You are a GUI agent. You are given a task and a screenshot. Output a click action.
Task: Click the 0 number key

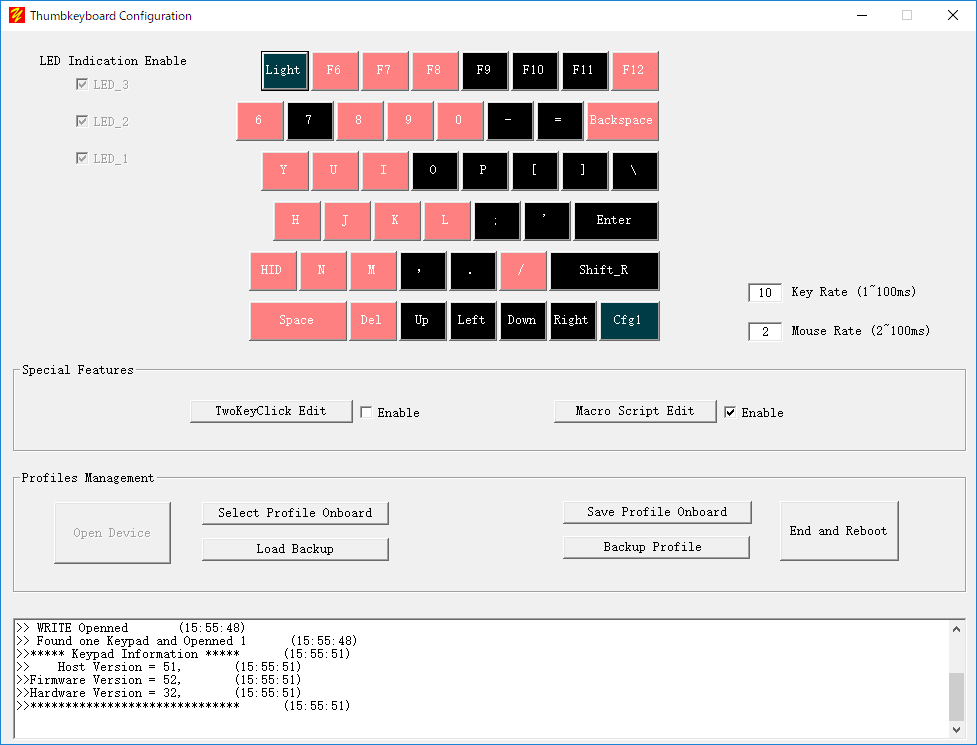pyautogui.click(x=460, y=121)
